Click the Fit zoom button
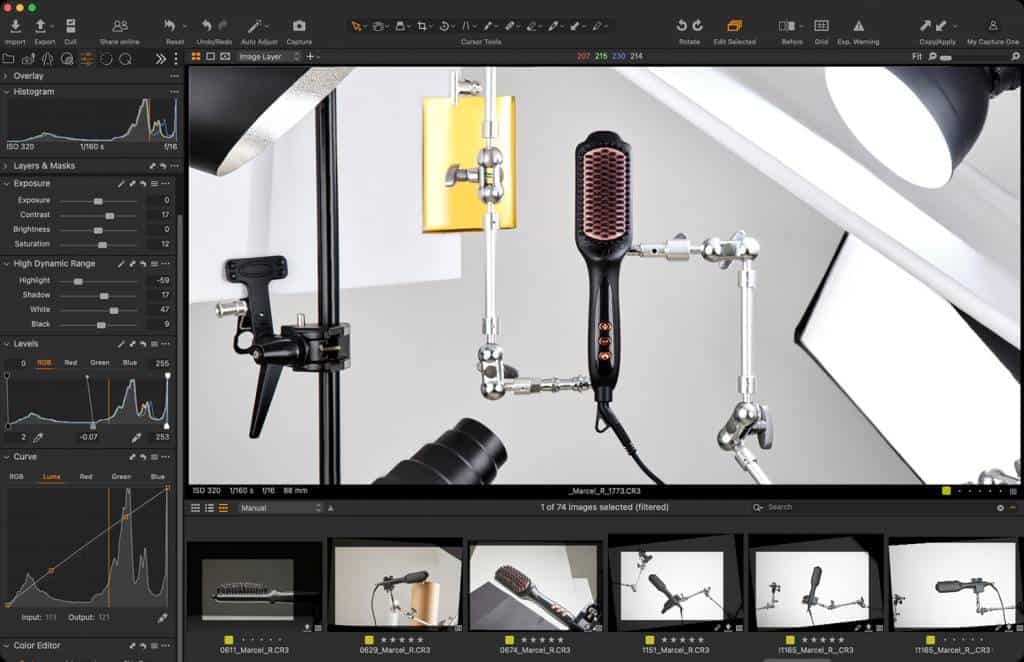This screenshot has height=662, width=1024. [x=917, y=57]
